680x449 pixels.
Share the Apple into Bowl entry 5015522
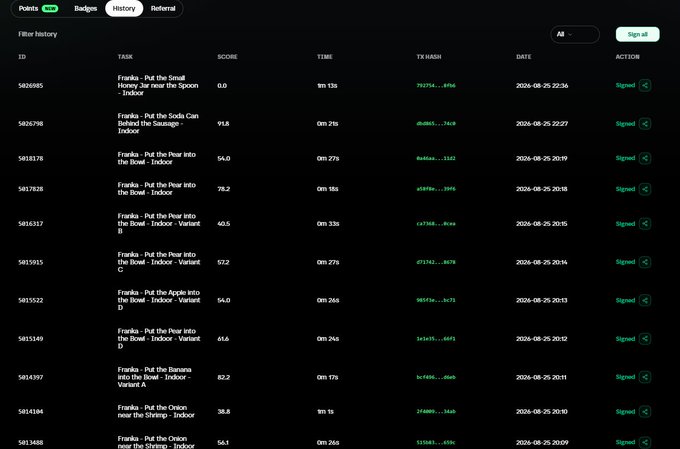click(x=644, y=300)
